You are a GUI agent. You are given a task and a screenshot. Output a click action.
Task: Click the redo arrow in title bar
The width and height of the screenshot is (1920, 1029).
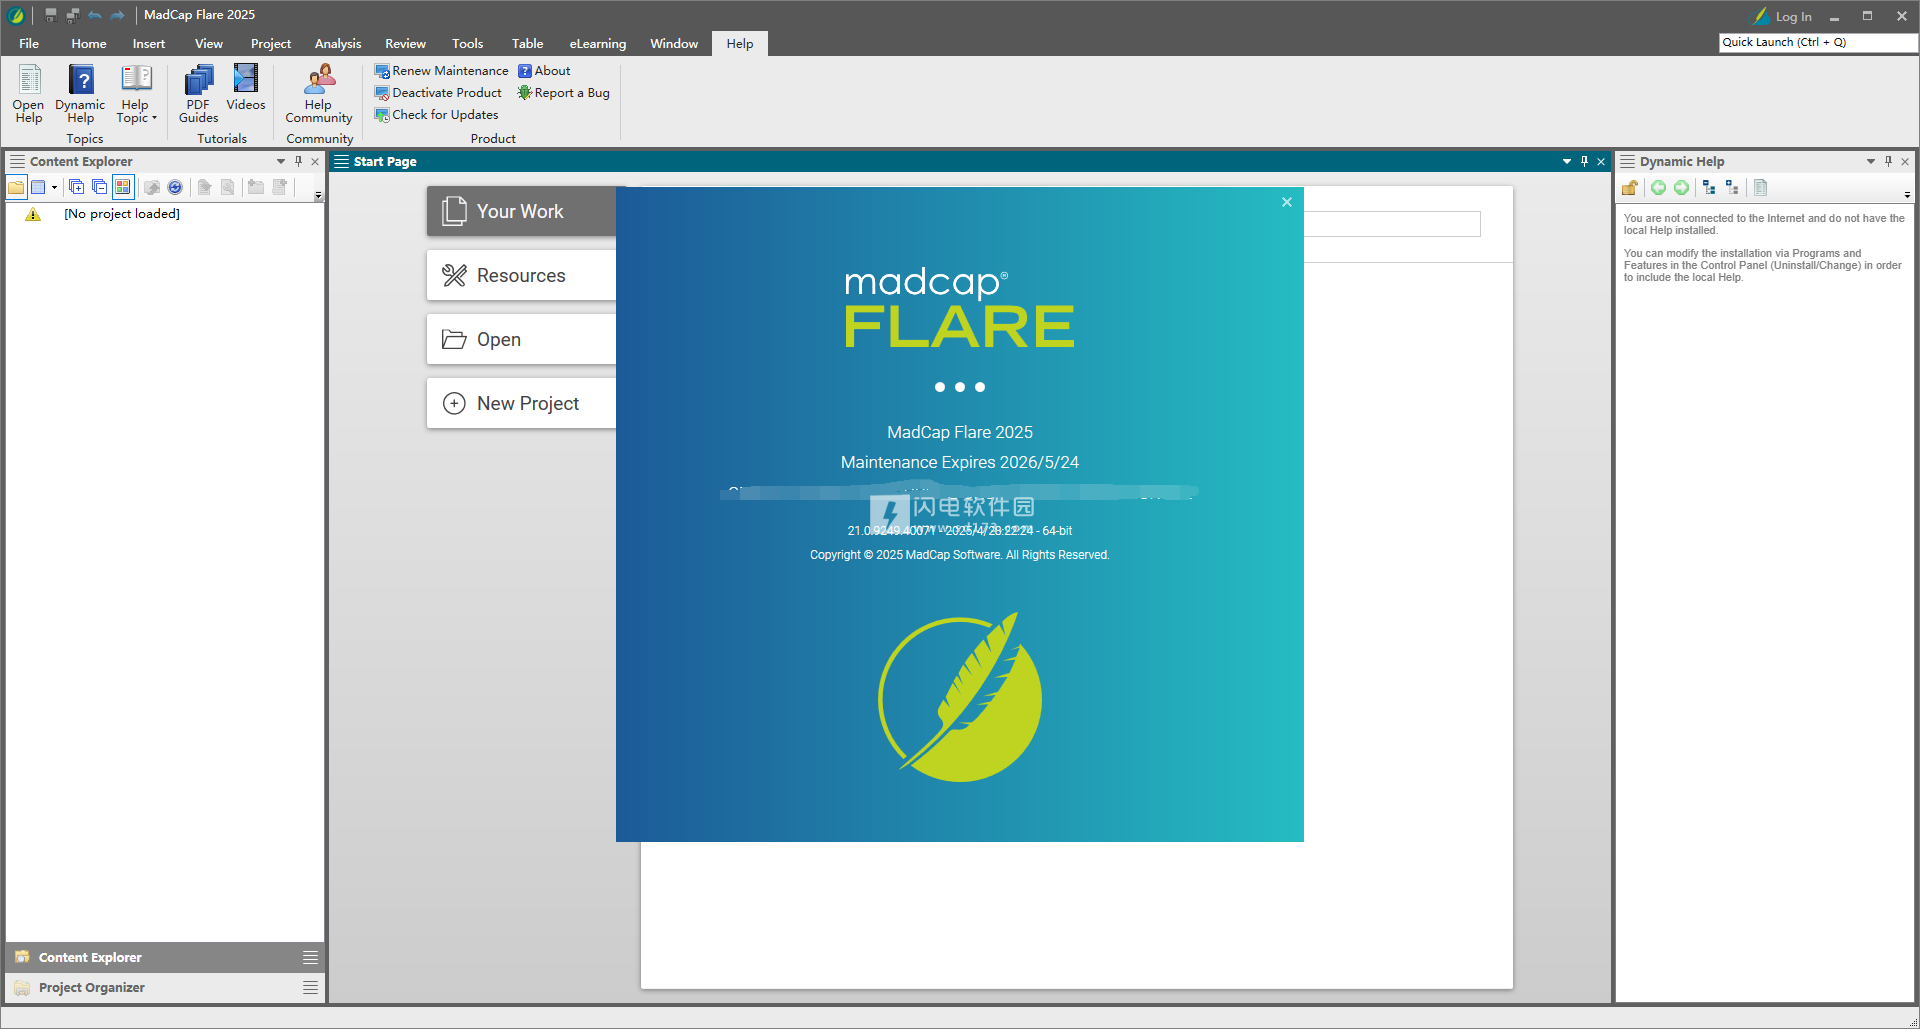118,15
